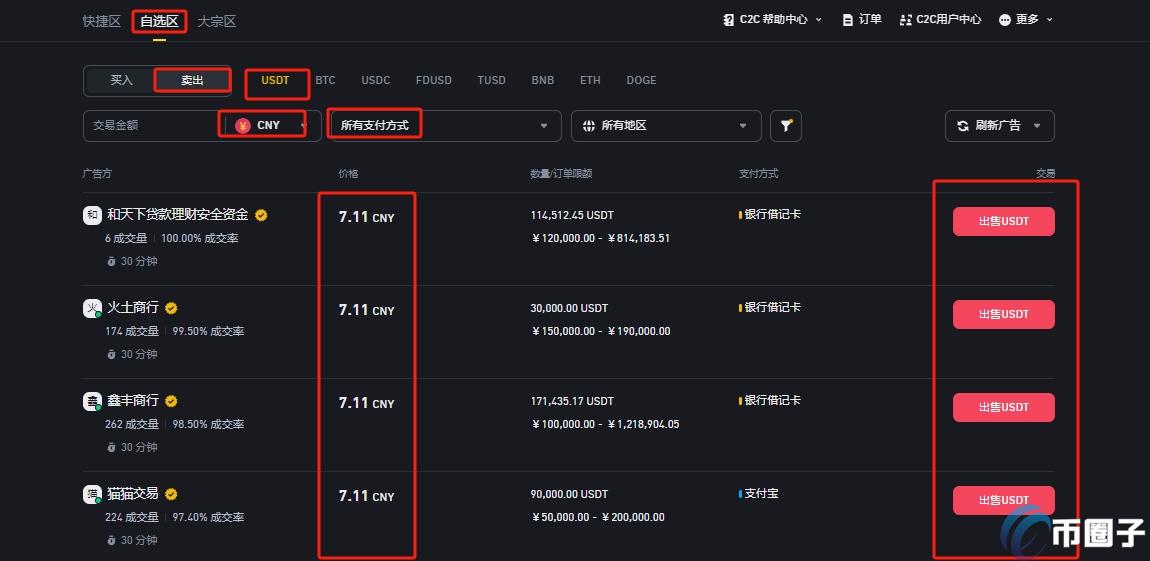Open the 所有支付方式 payment dropdown
Image resolution: width=1150 pixels, height=561 pixels.
[445, 125]
